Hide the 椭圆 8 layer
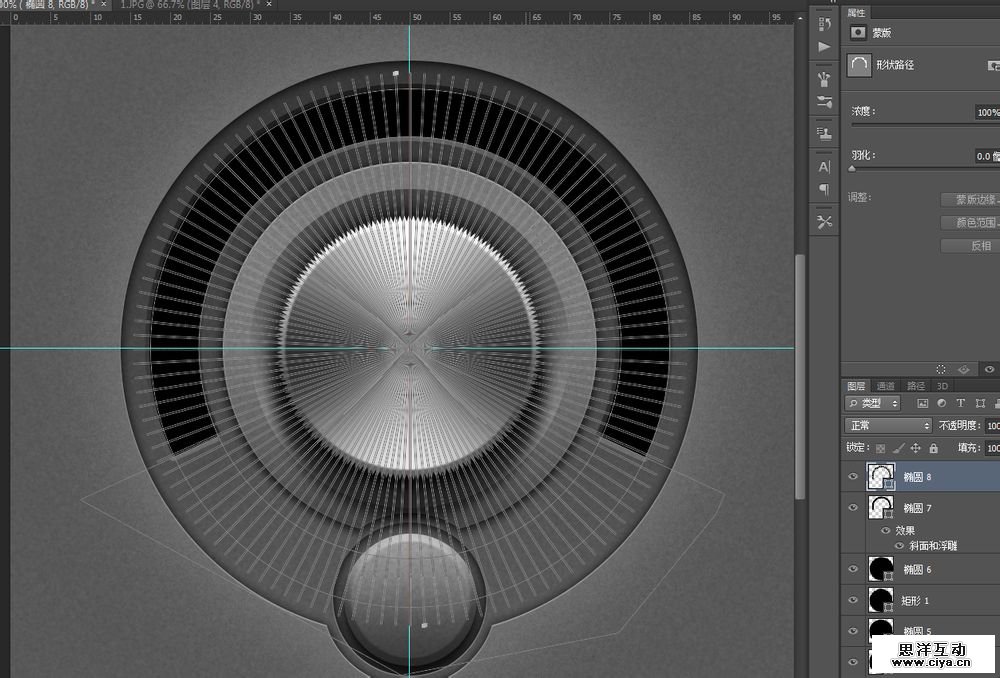 tap(853, 478)
